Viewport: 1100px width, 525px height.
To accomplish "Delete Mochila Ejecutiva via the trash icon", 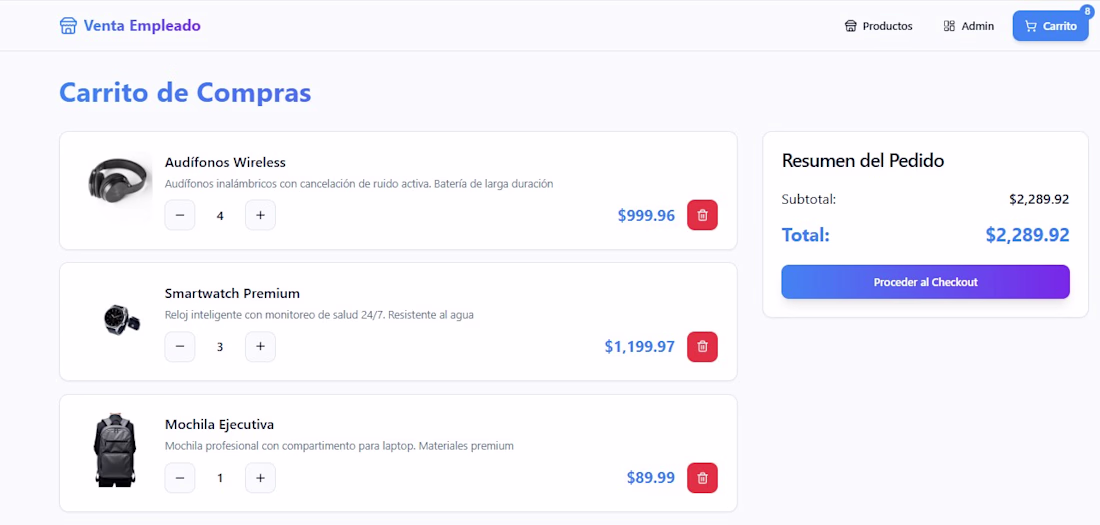I will (702, 478).
